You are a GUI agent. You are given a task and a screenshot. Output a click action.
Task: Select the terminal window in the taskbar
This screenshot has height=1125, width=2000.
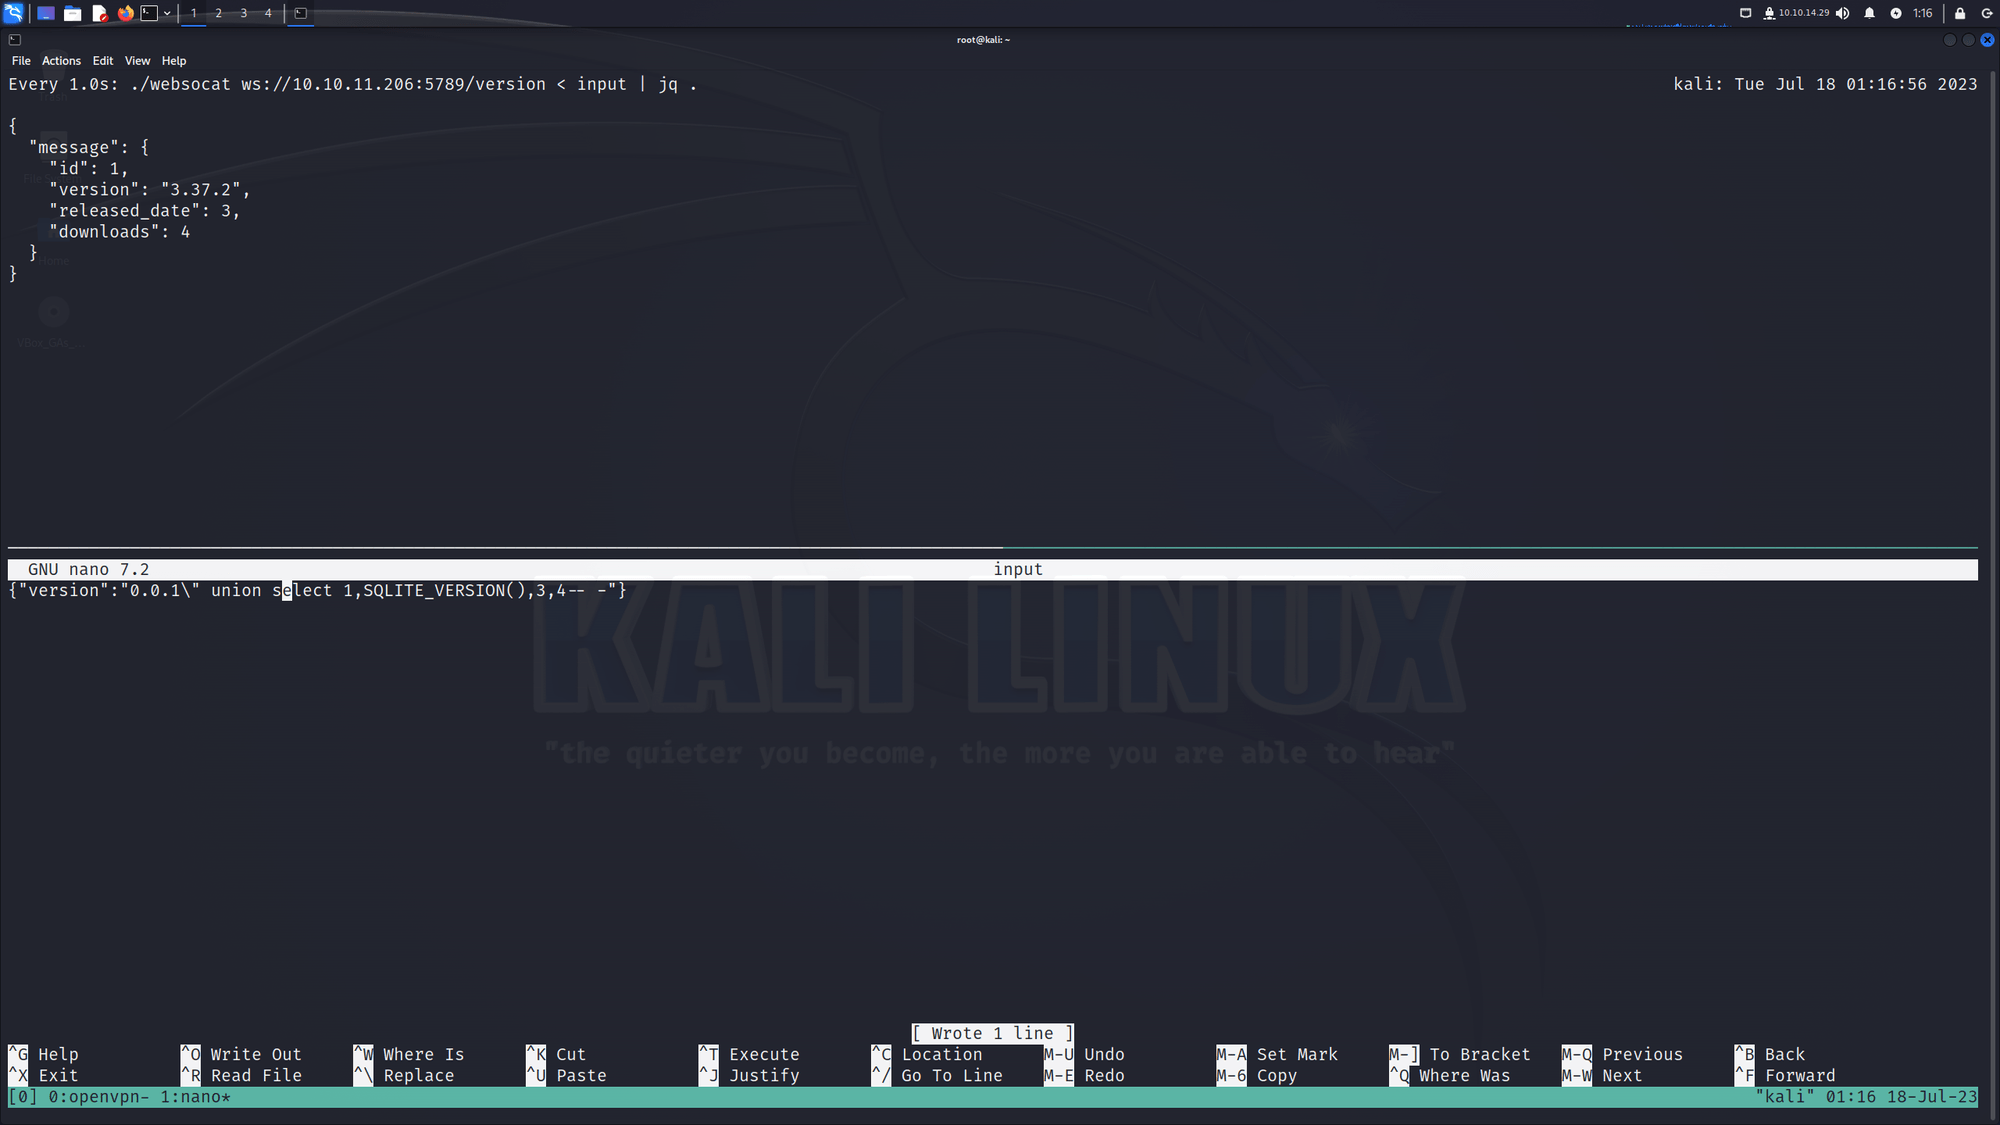point(300,13)
